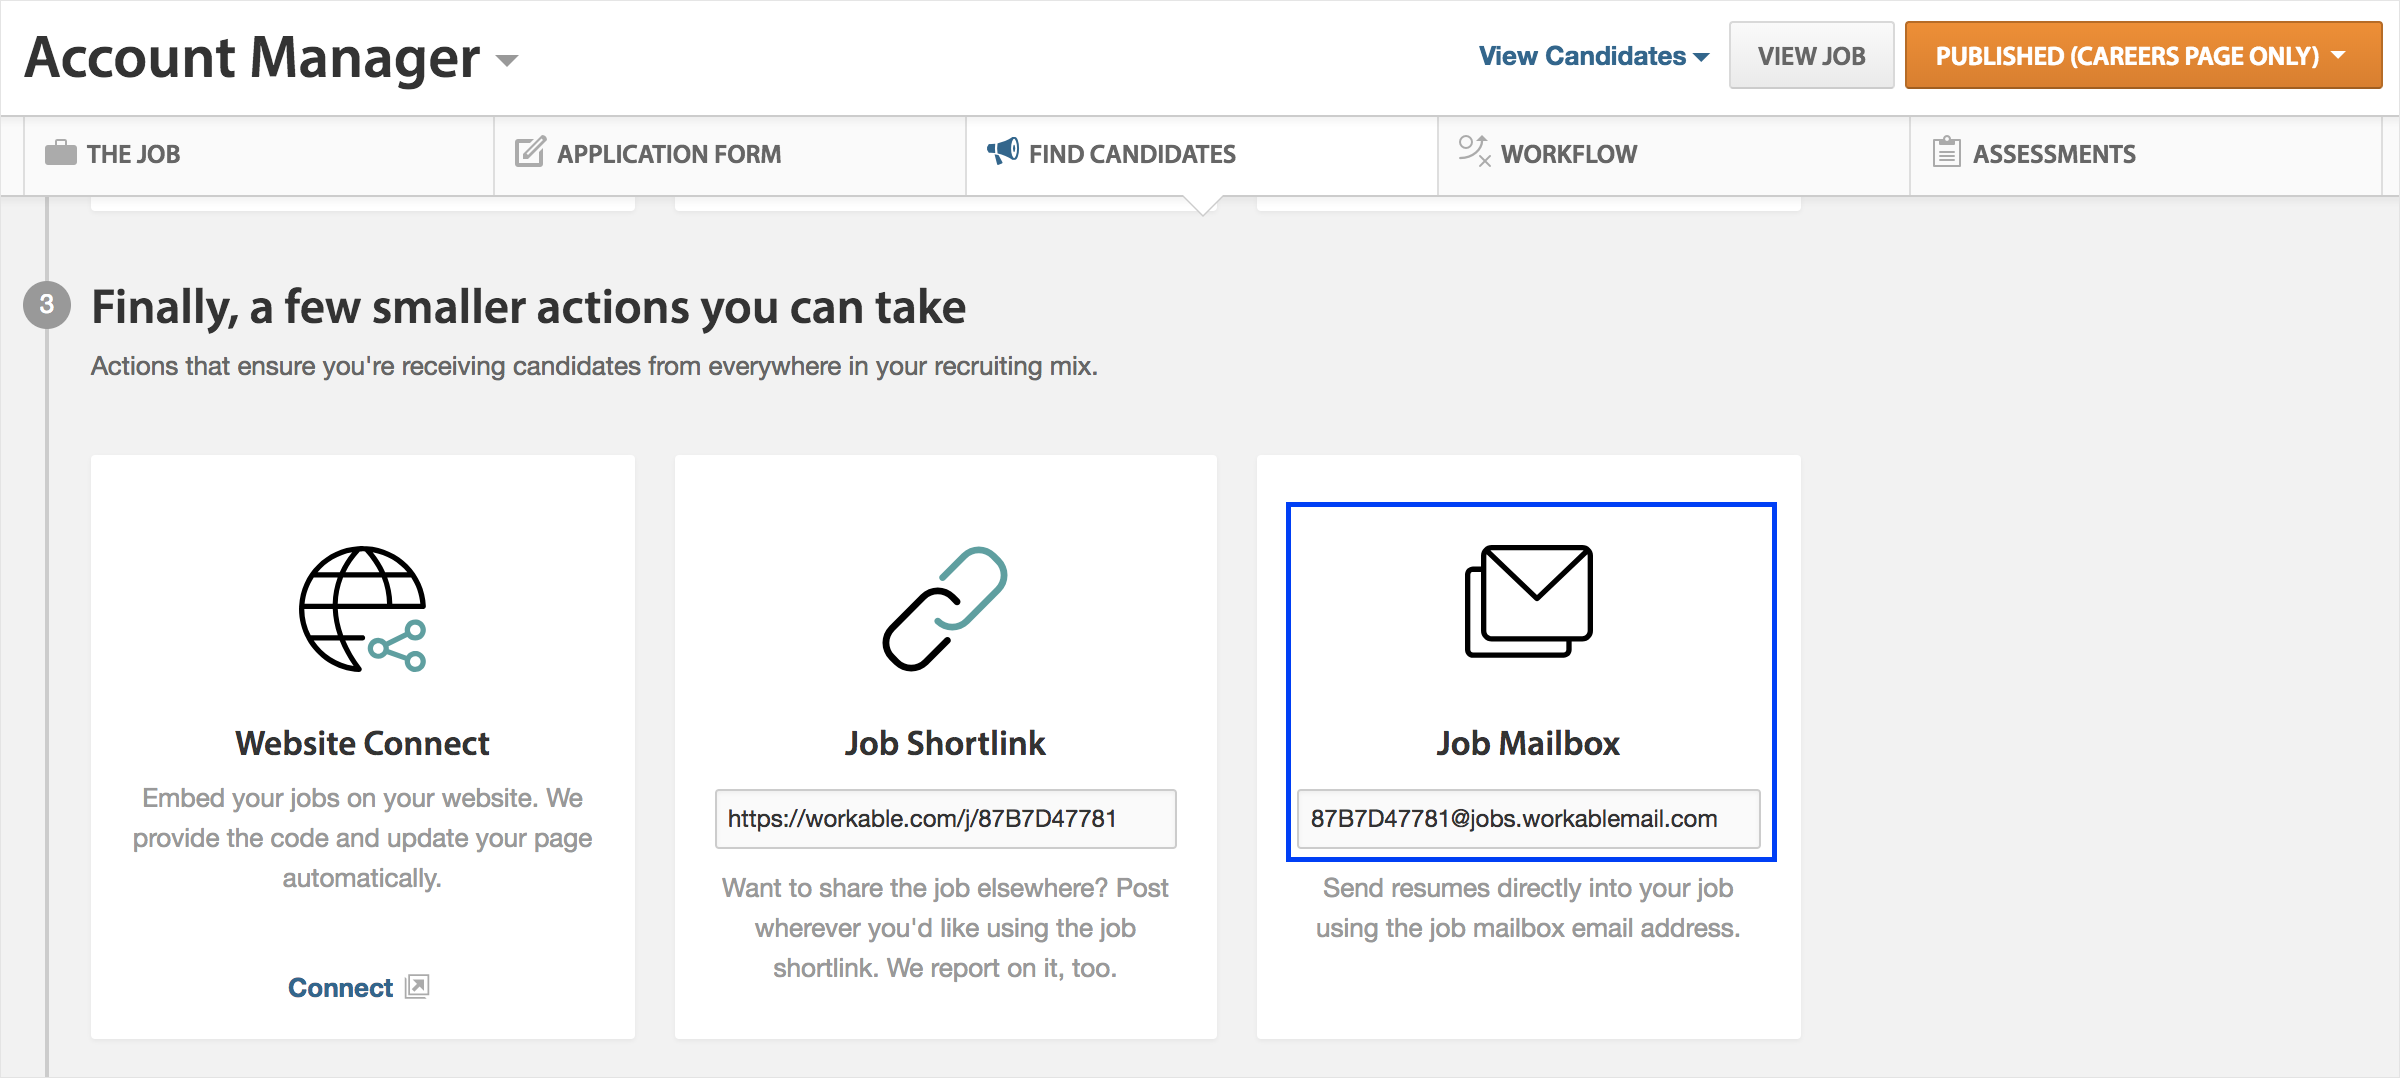Screen dimensions: 2400x1078
Task: Click the workflow icon beside Workflow
Action: click(x=1474, y=151)
